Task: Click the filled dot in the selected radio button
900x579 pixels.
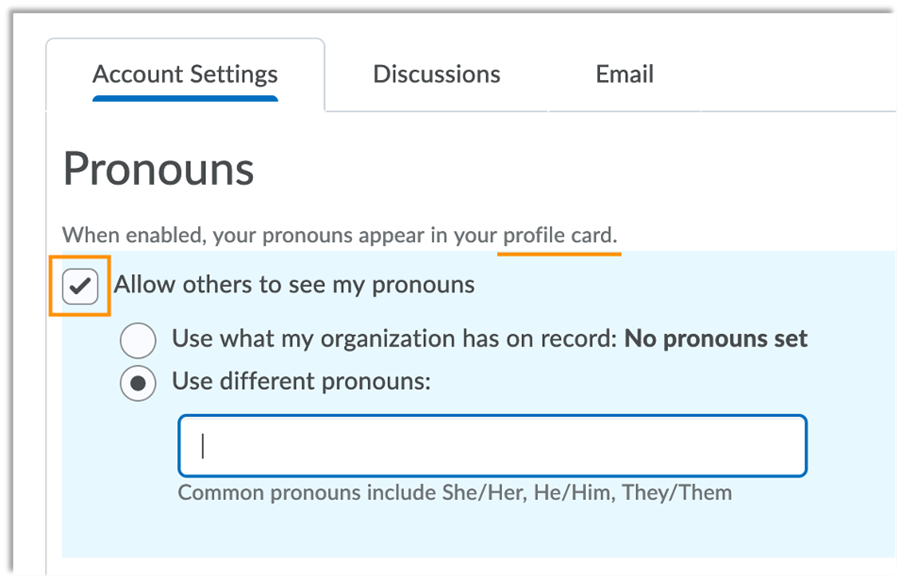Action: (x=138, y=383)
